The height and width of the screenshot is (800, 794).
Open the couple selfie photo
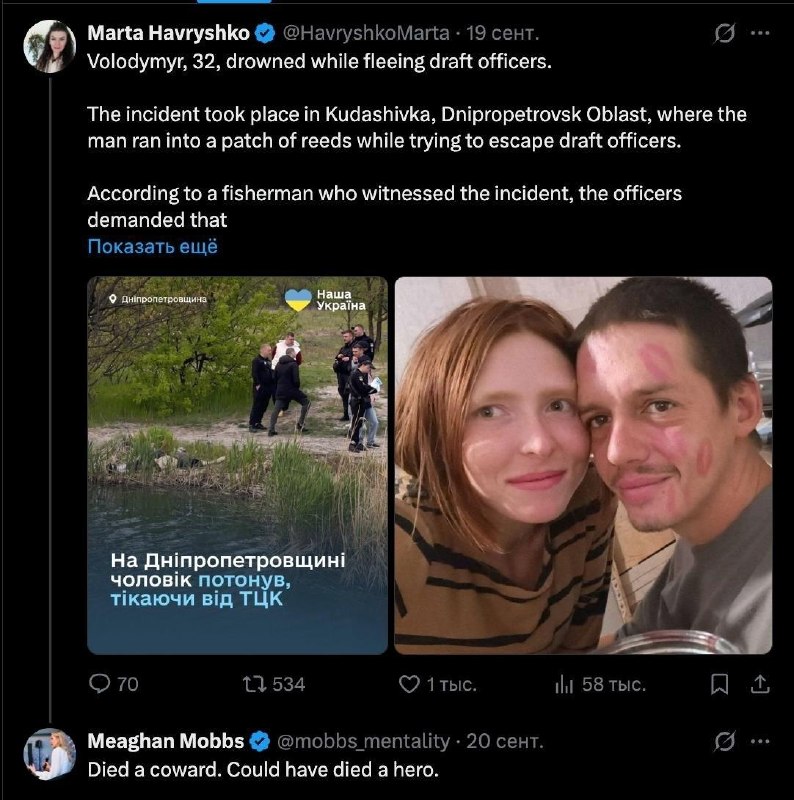(x=583, y=465)
